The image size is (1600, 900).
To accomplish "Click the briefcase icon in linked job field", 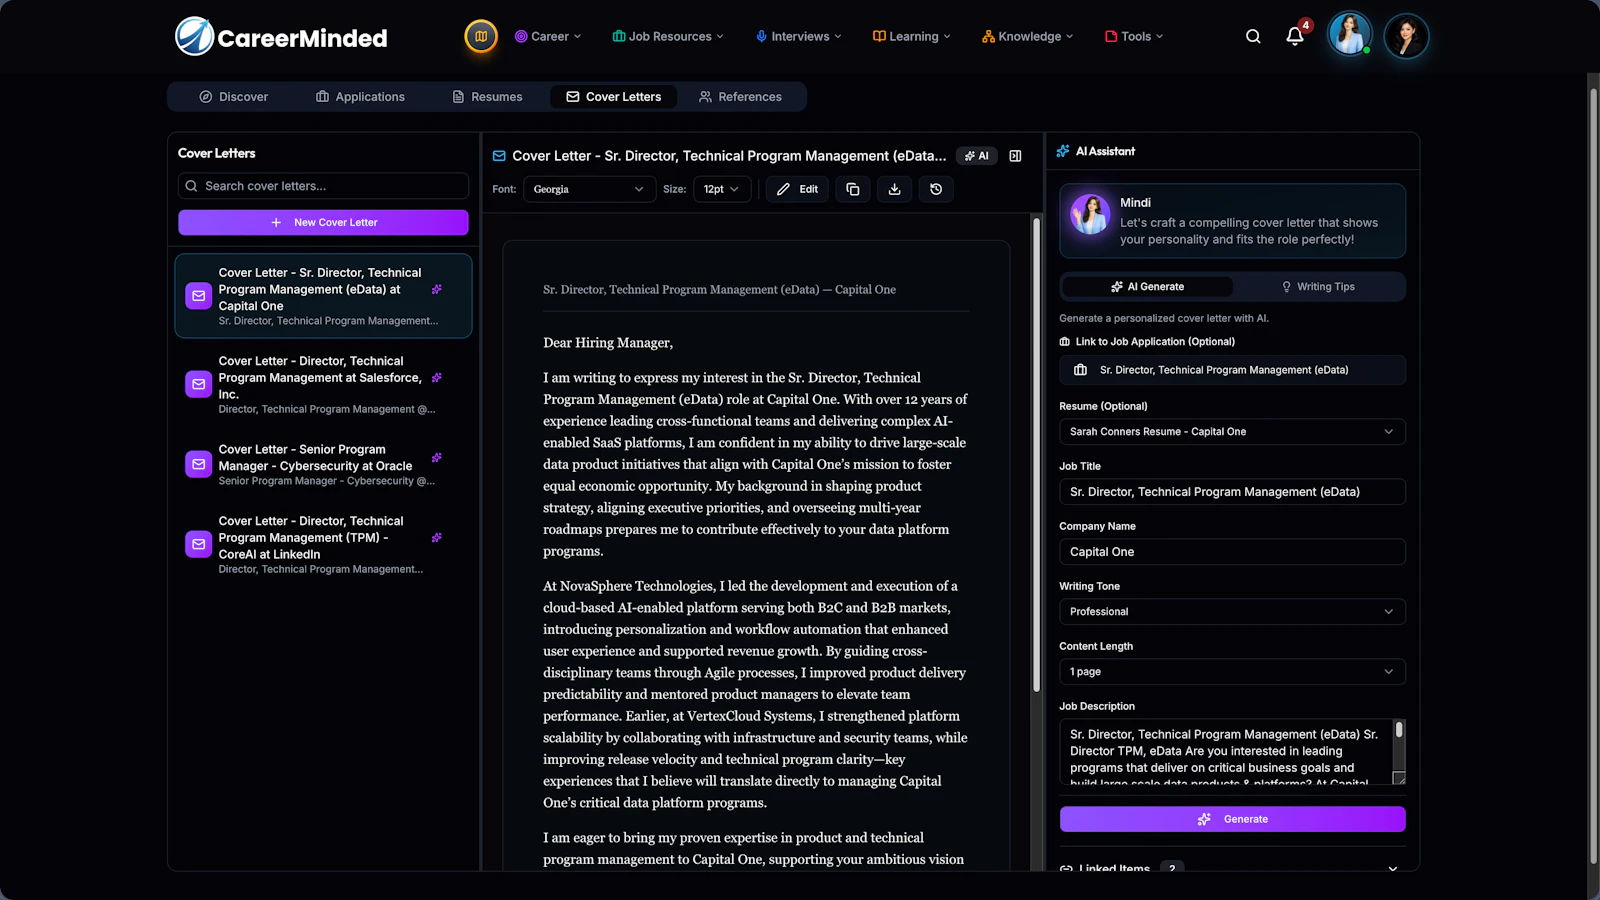I will pos(1080,370).
